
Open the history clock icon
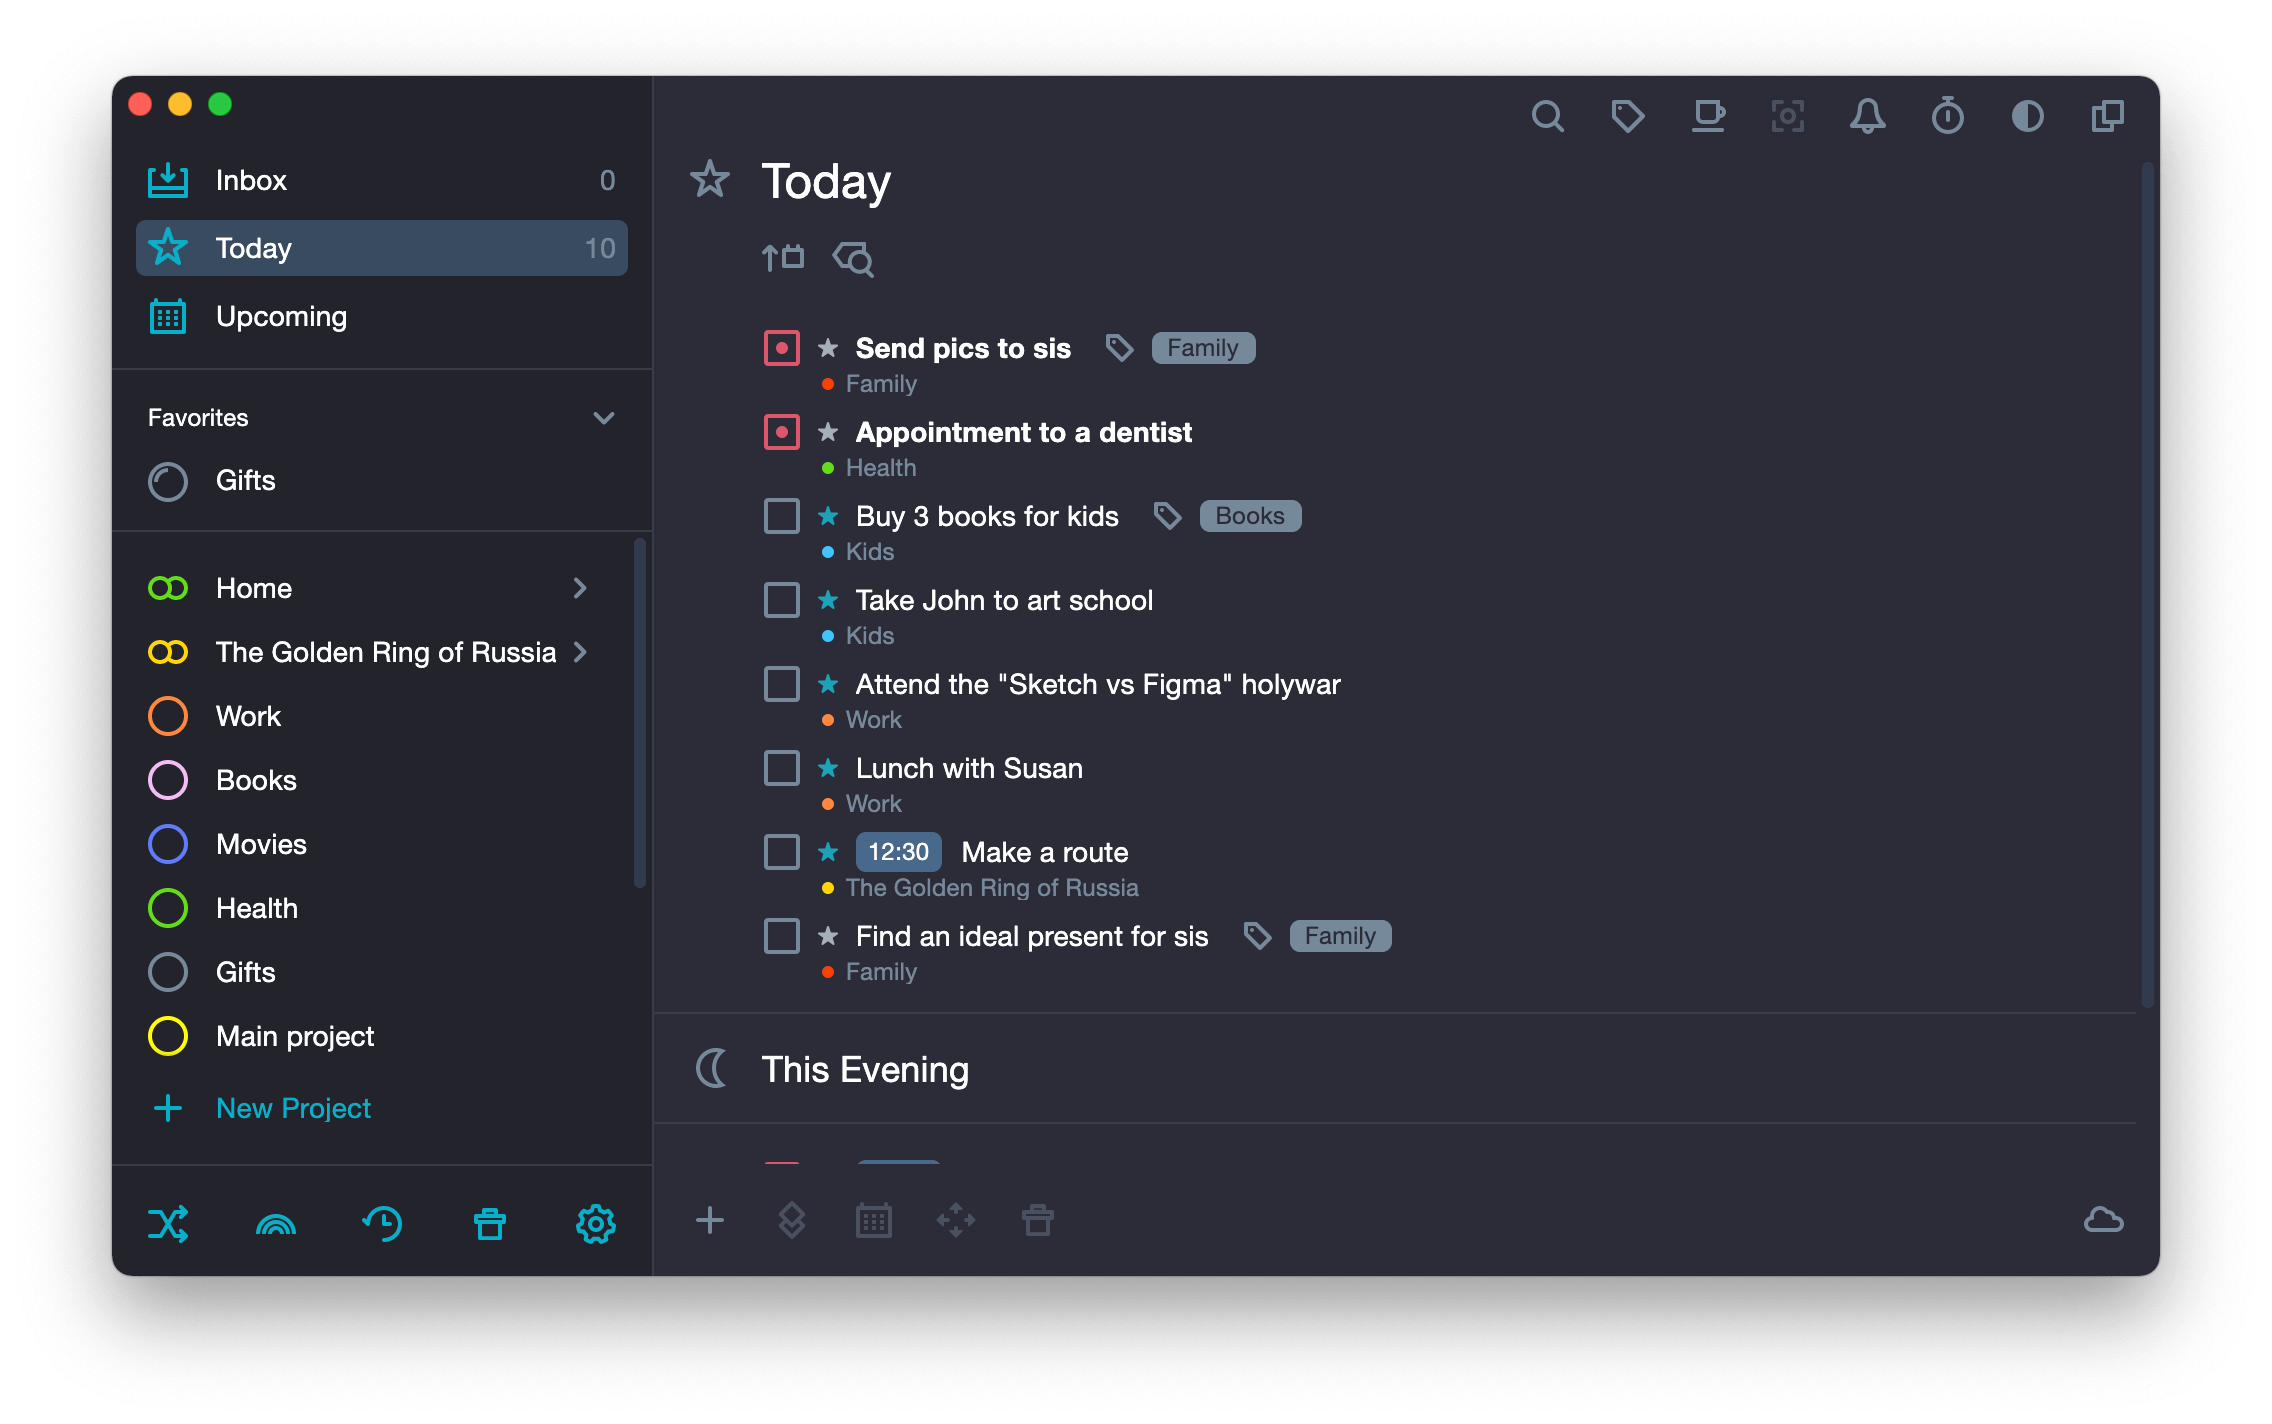coord(382,1223)
